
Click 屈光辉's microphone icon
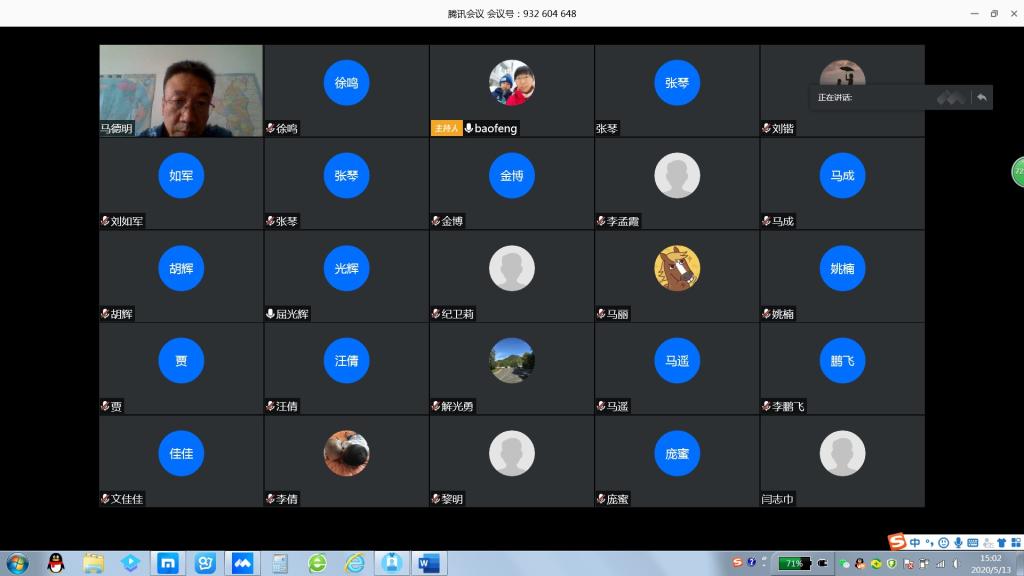pos(270,314)
